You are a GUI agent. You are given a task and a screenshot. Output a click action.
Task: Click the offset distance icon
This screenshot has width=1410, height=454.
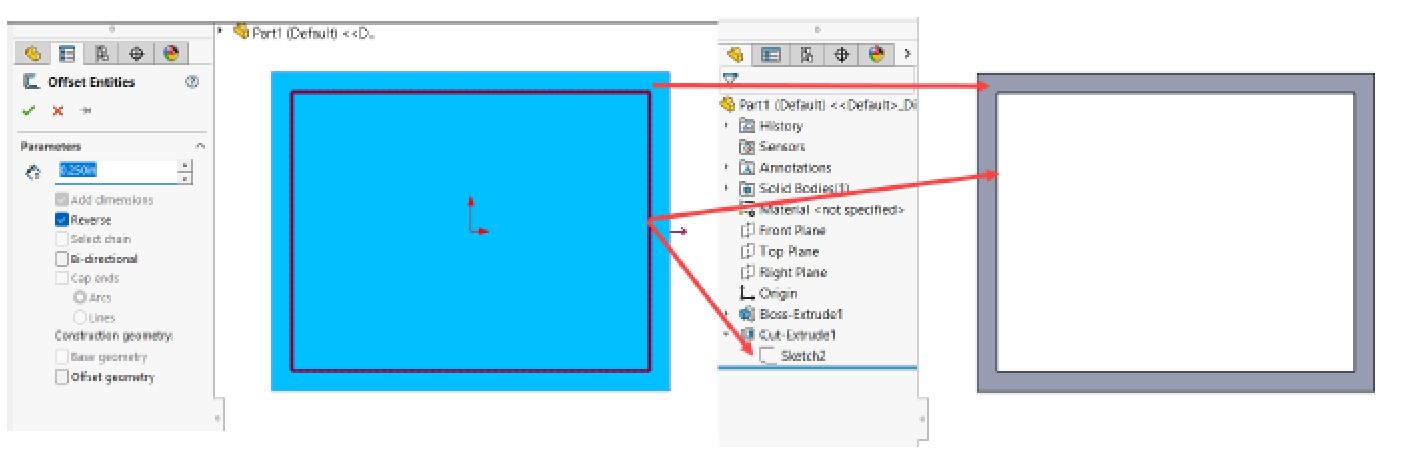[x=32, y=172]
